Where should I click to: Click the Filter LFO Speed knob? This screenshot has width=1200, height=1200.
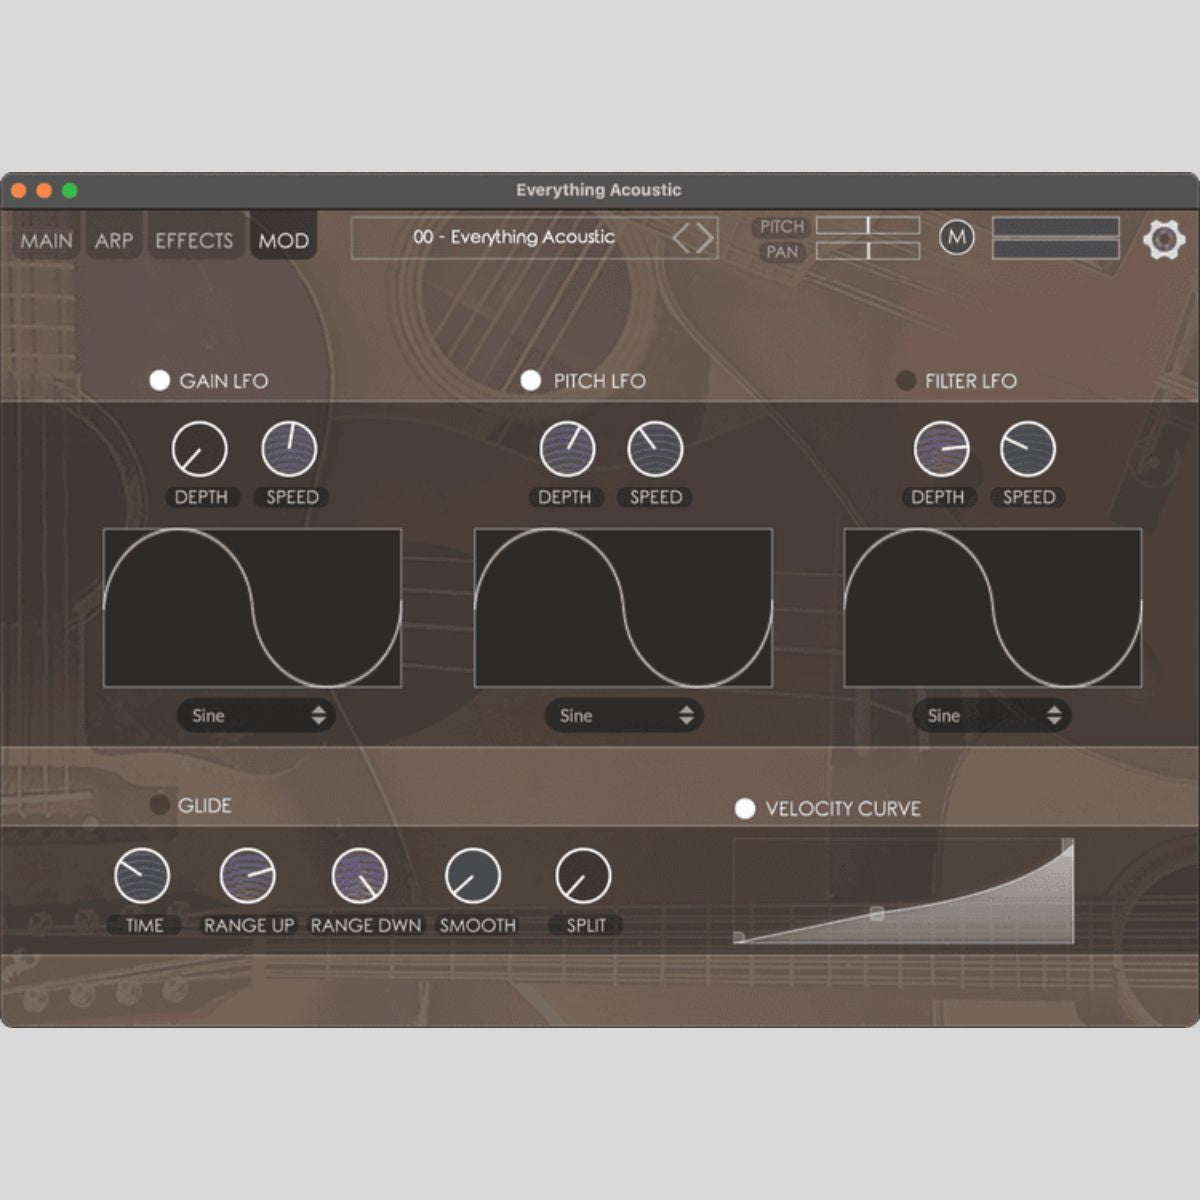coord(1028,449)
